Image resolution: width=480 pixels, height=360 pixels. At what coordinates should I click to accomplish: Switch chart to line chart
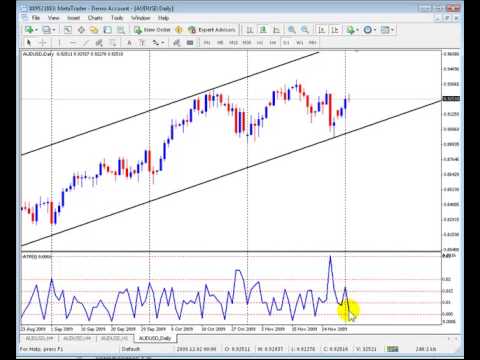[276, 30]
